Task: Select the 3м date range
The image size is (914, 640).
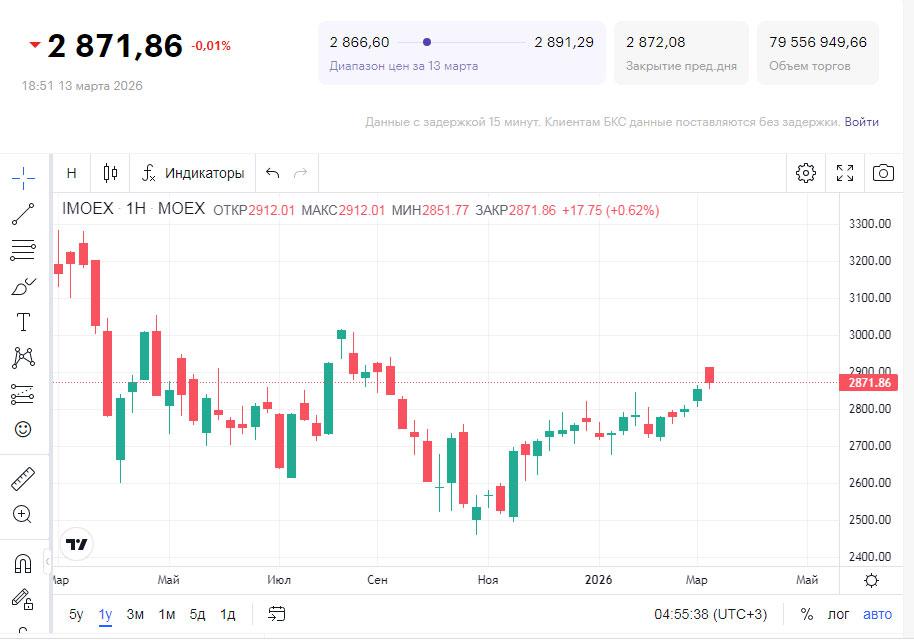Action: click(135, 614)
